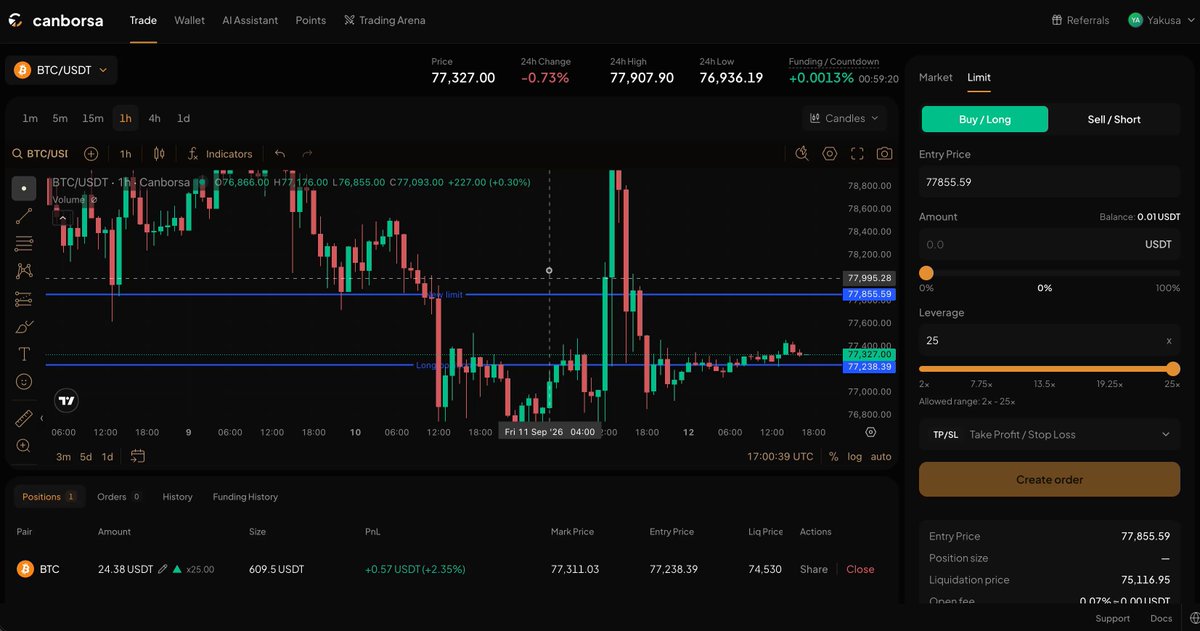Select the trend line drawing tool

click(x=24, y=215)
